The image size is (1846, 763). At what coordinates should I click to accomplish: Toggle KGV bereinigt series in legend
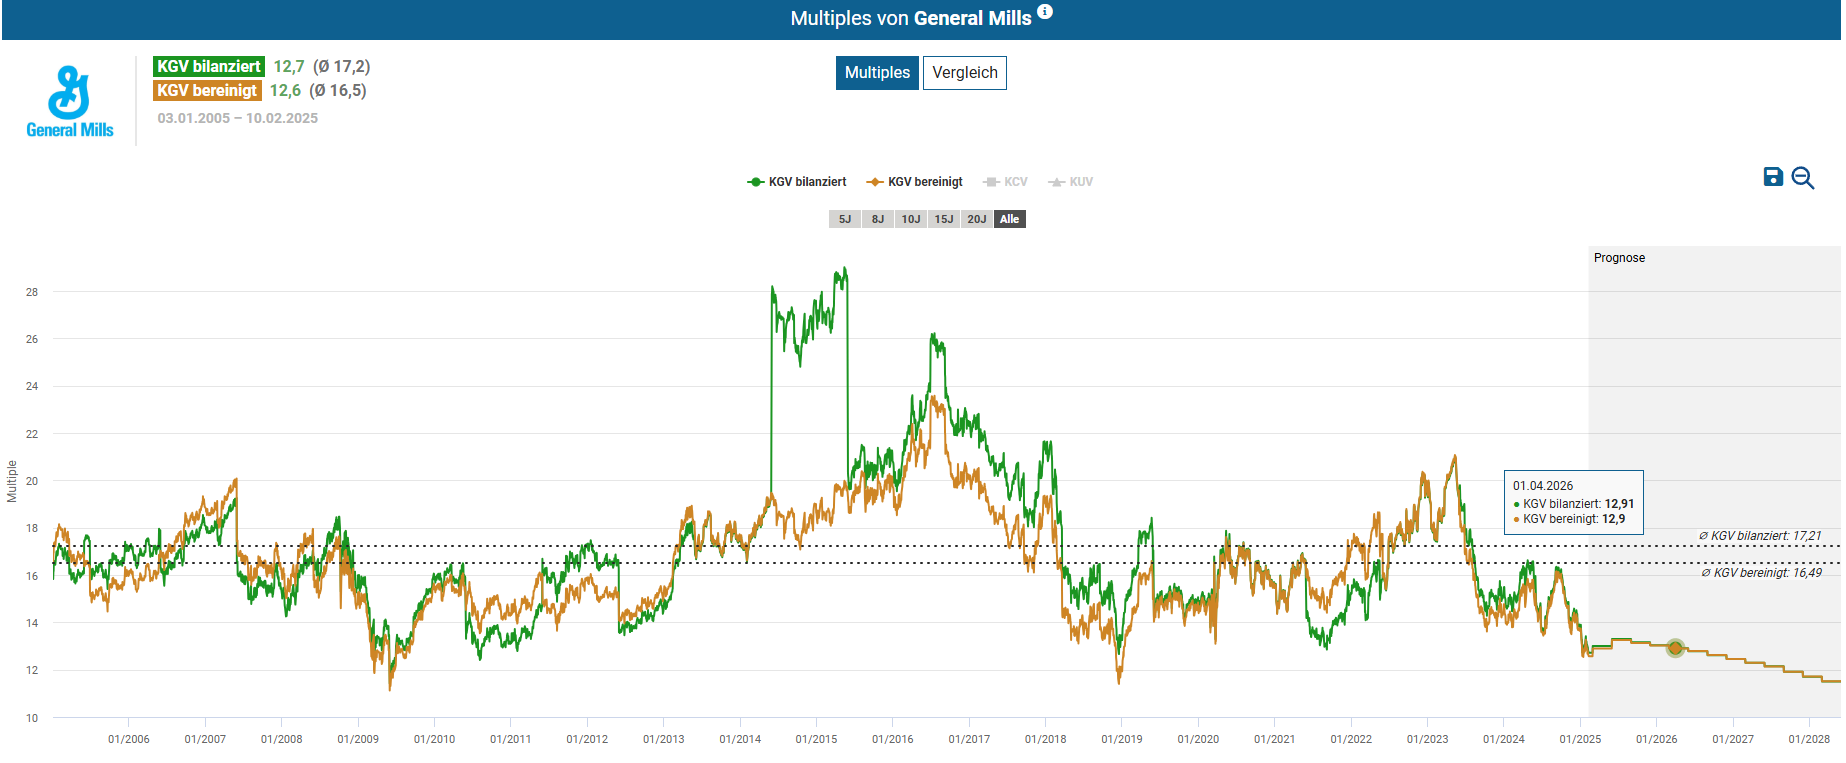point(915,182)
